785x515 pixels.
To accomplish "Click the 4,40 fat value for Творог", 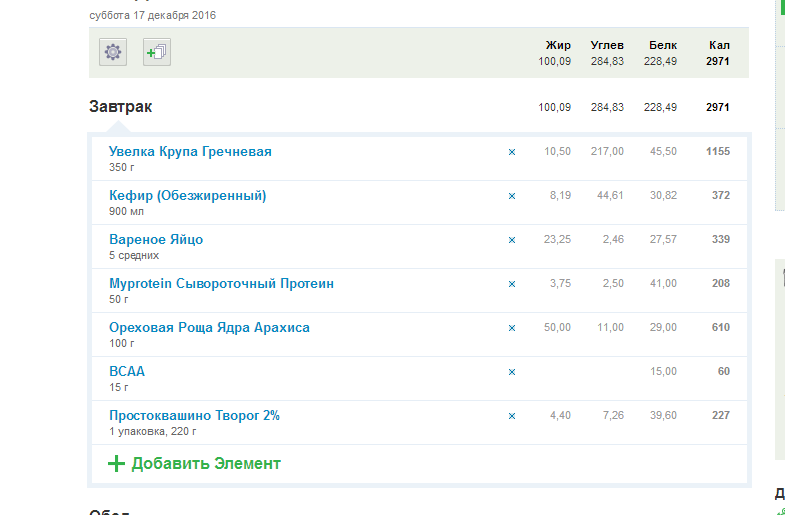I will [560, 416].
